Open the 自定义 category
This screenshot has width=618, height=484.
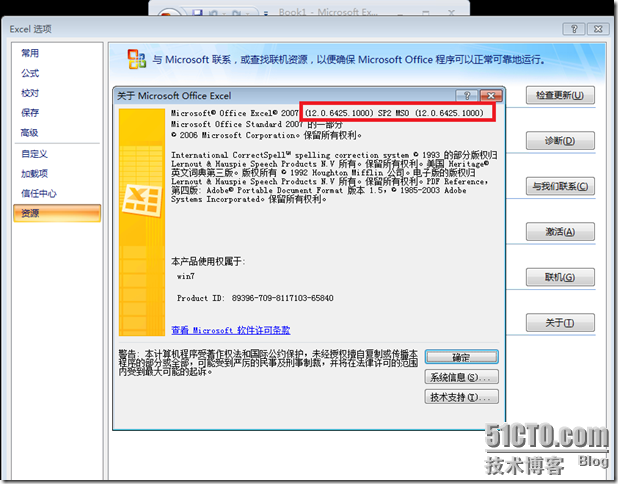(x=34, y=154)
